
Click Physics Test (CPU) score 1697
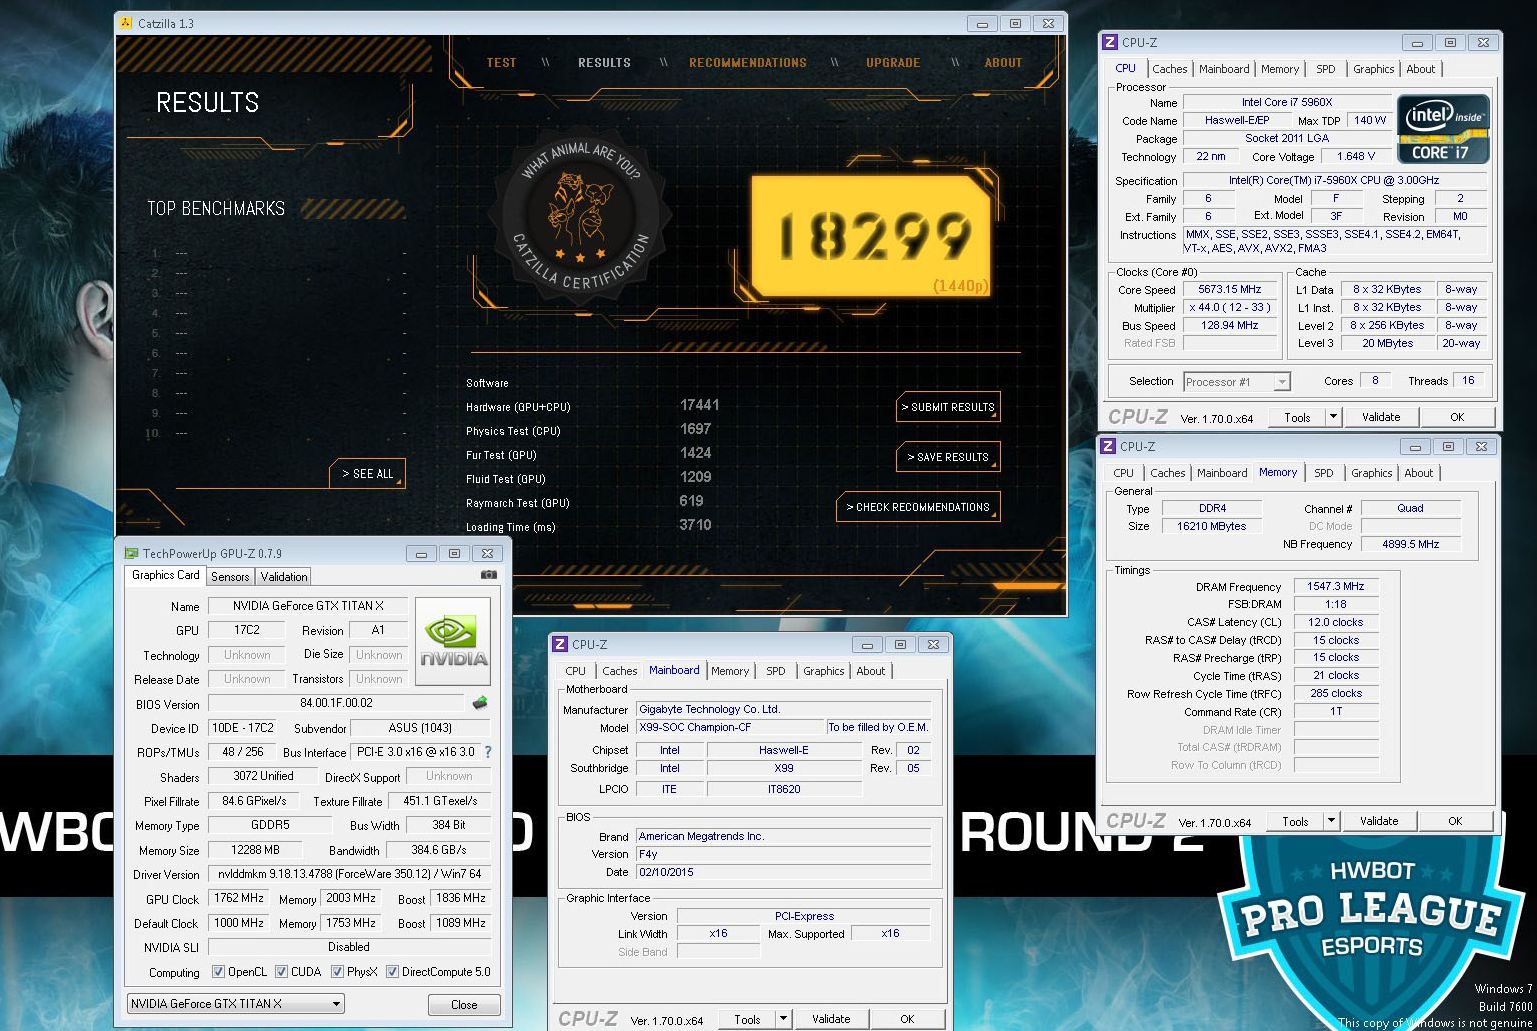click(x=695, y=429)
